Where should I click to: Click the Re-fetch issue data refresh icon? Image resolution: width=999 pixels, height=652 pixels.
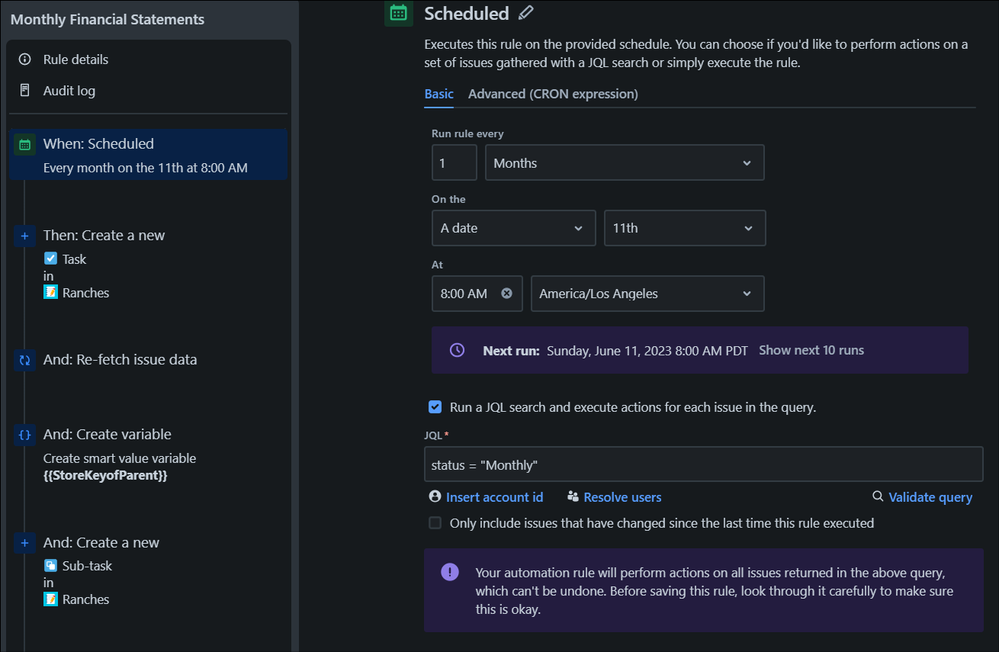click(x=25, y=360)
